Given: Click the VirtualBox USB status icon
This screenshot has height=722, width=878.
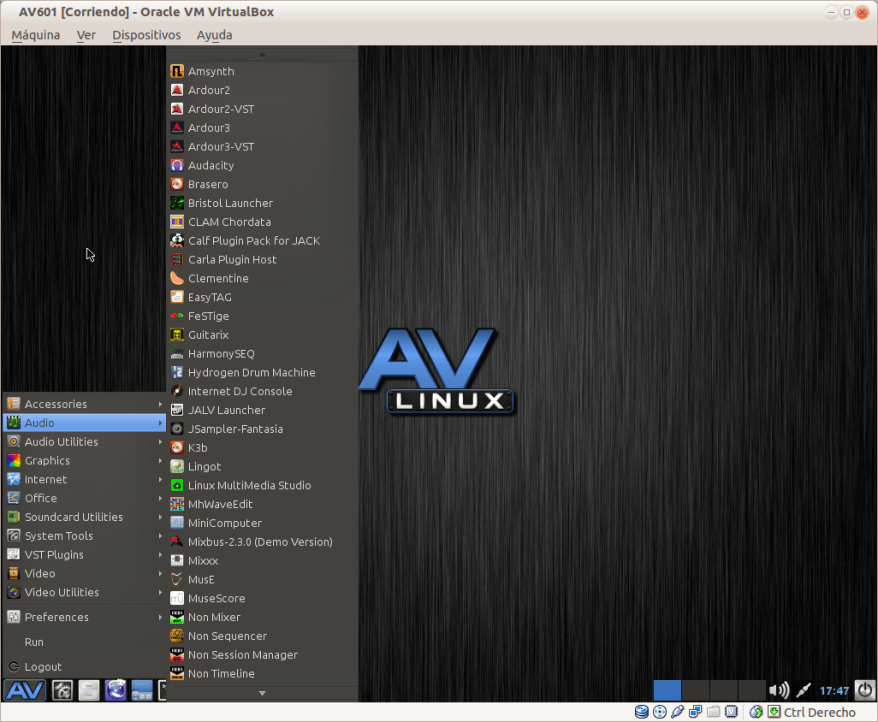Looking at the screenshot, I should [x=678, y=712].
